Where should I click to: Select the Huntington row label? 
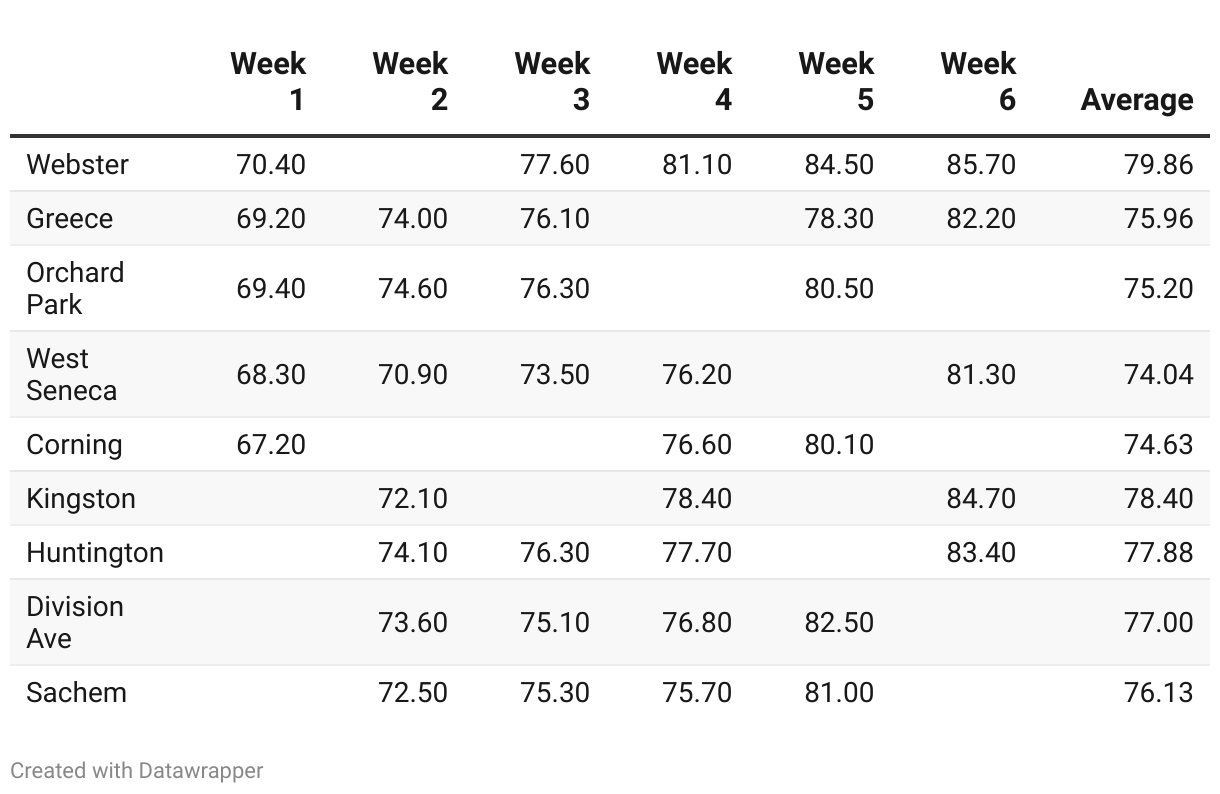pyautogui.click(x=94, y=552)
